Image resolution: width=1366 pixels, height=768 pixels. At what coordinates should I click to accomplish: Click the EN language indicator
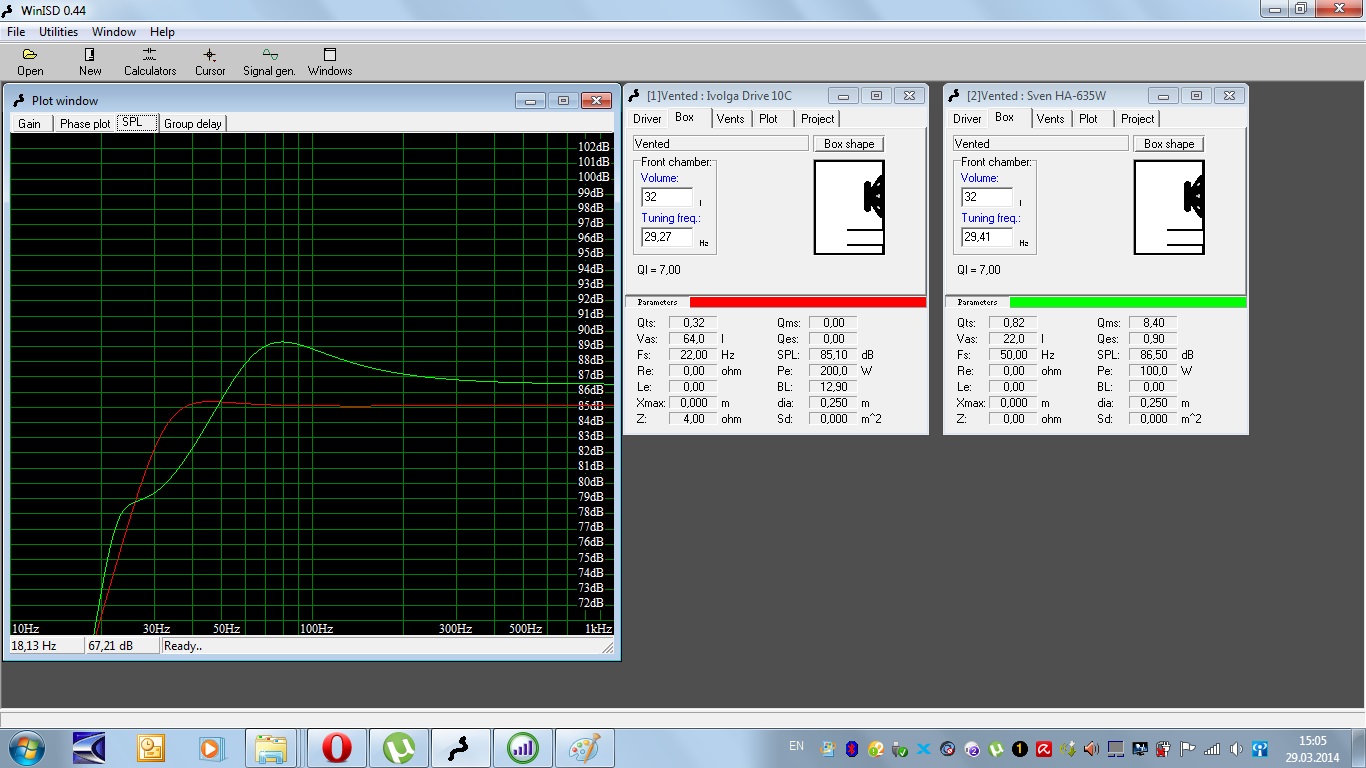tap(796, 746)
